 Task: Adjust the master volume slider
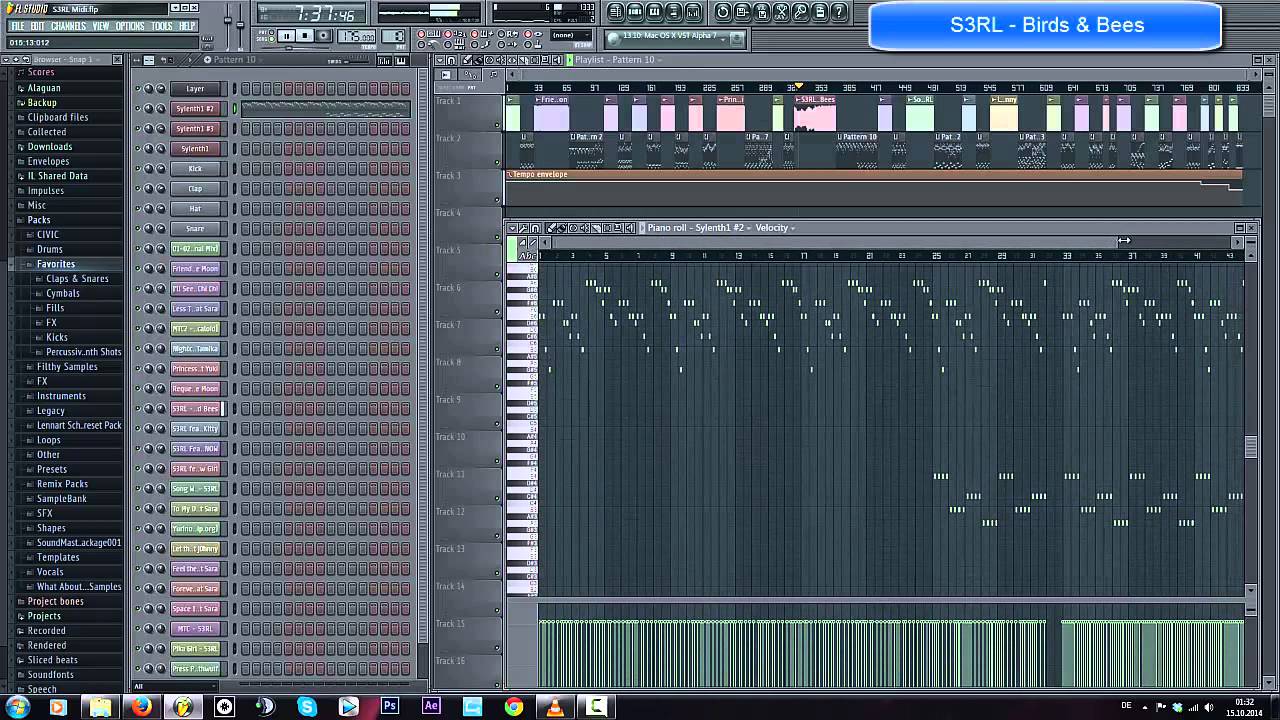[x=228, y=20]
